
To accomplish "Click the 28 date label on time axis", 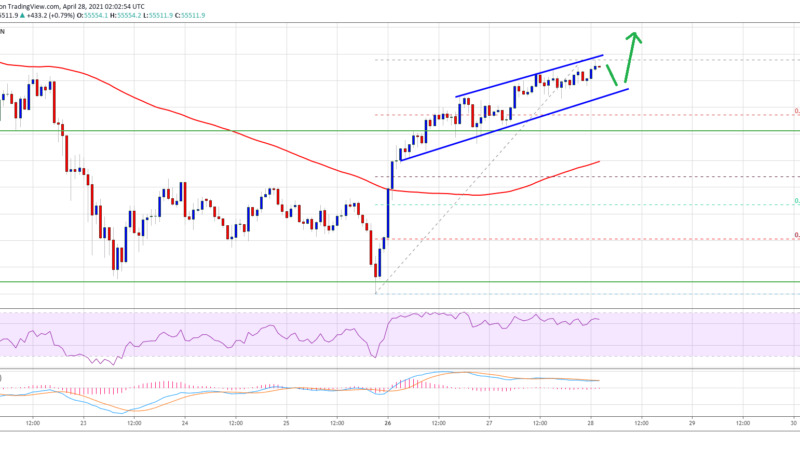I will pos(591,423).
